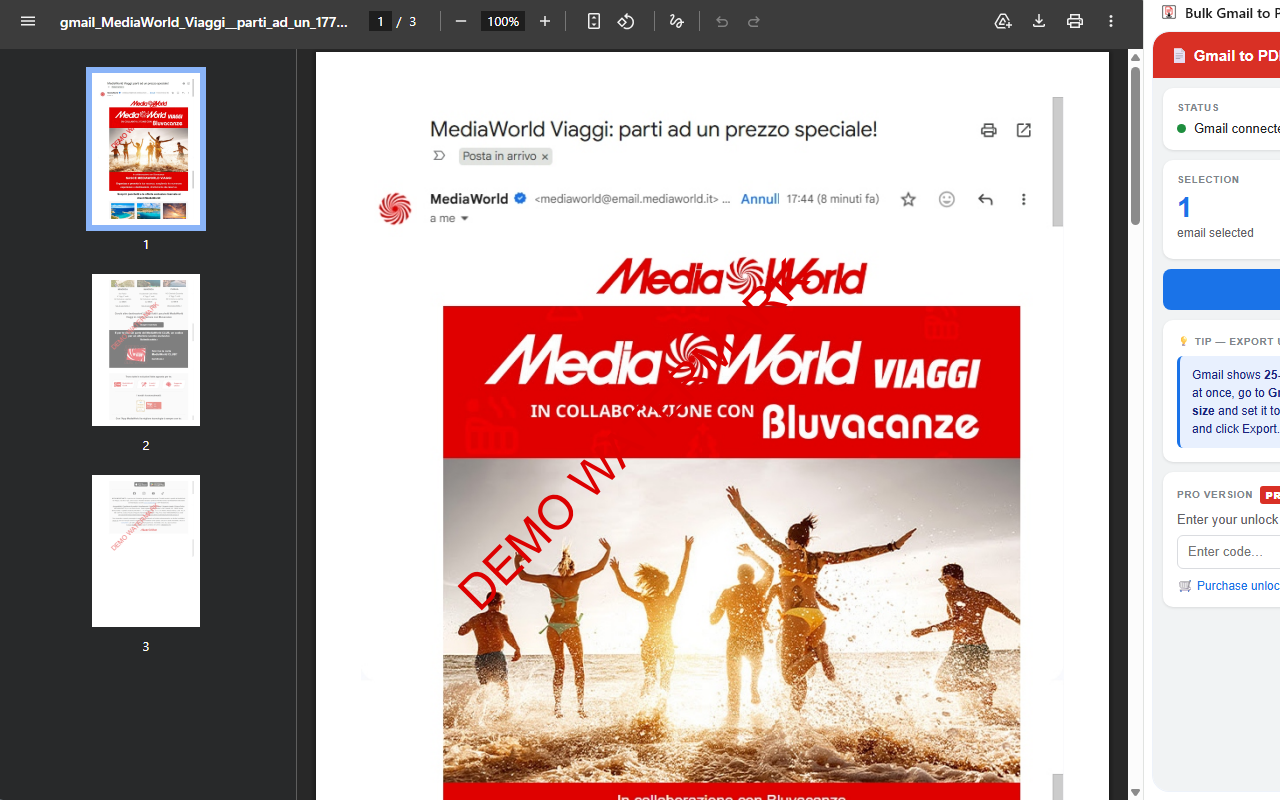The height and width of the screenshot is (800, 1280).
Task: Click the scrollbar up arrow
Action: coord(1135,57)
